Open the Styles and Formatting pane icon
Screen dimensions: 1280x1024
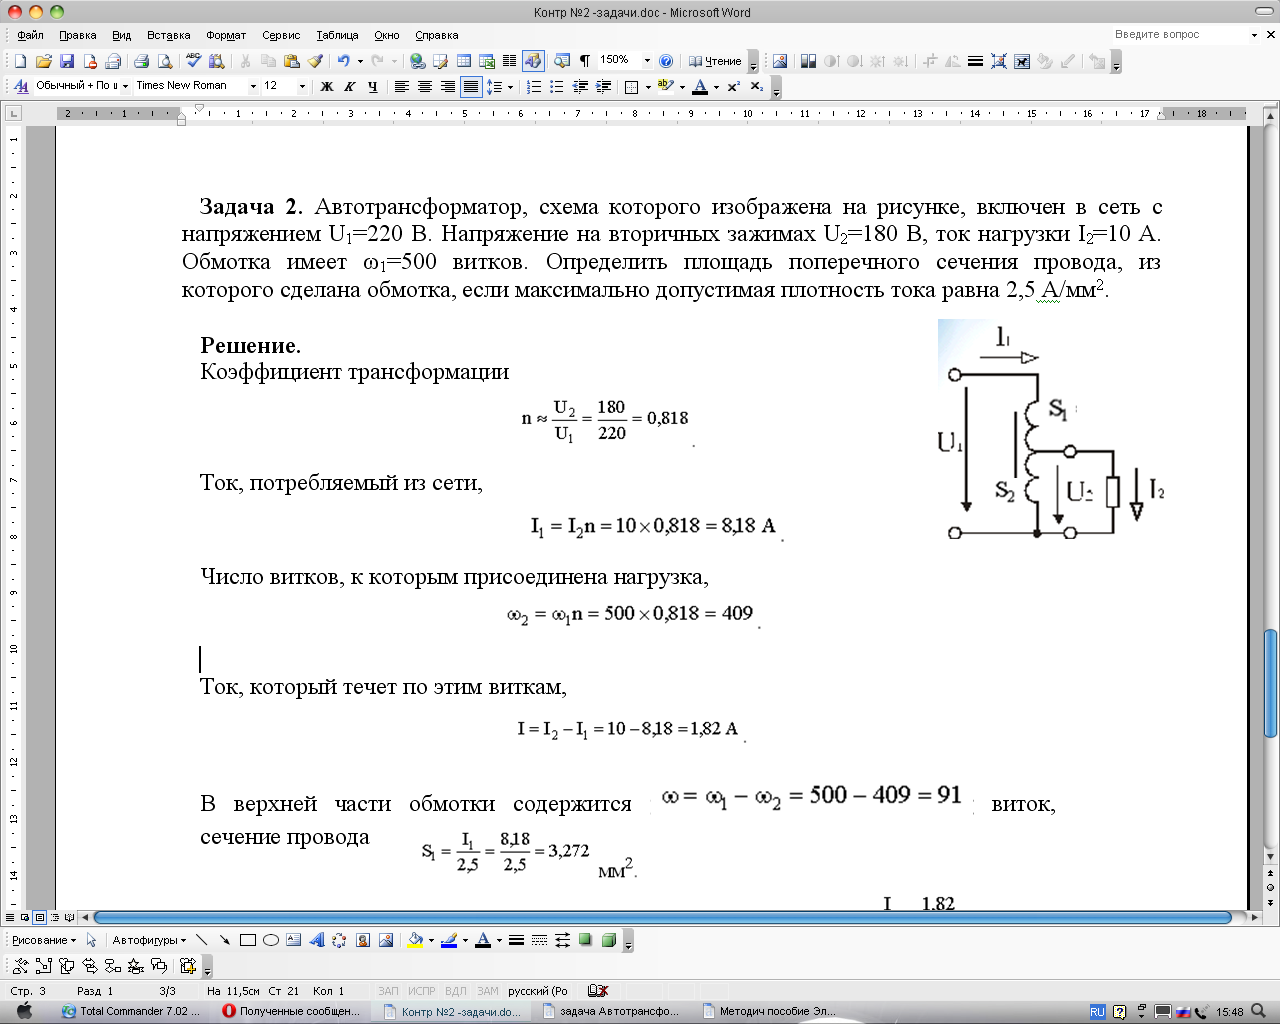coord(21,86)
